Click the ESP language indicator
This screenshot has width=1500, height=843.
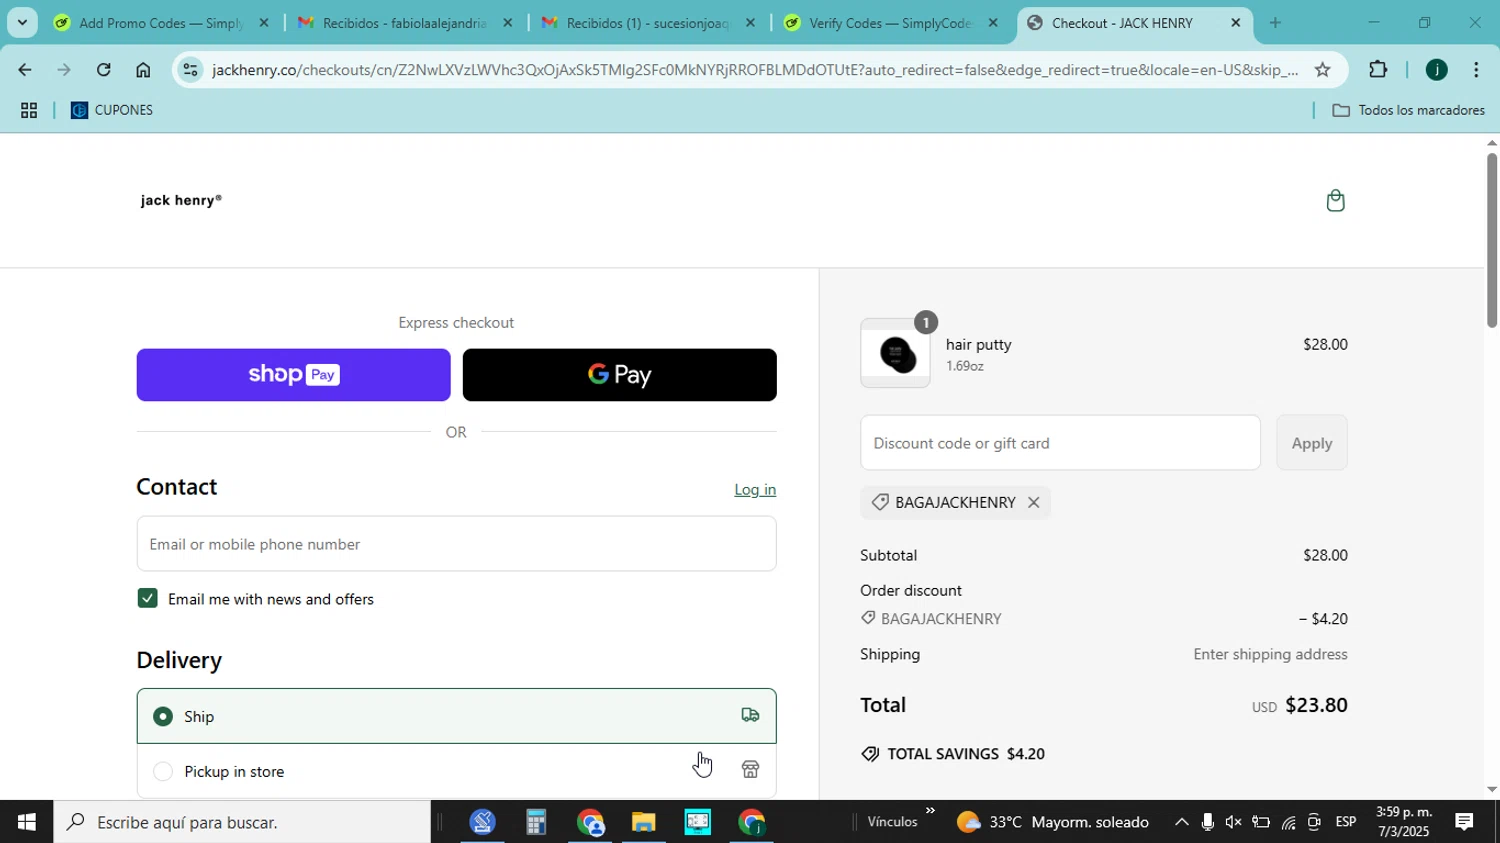pos(1346,823)
